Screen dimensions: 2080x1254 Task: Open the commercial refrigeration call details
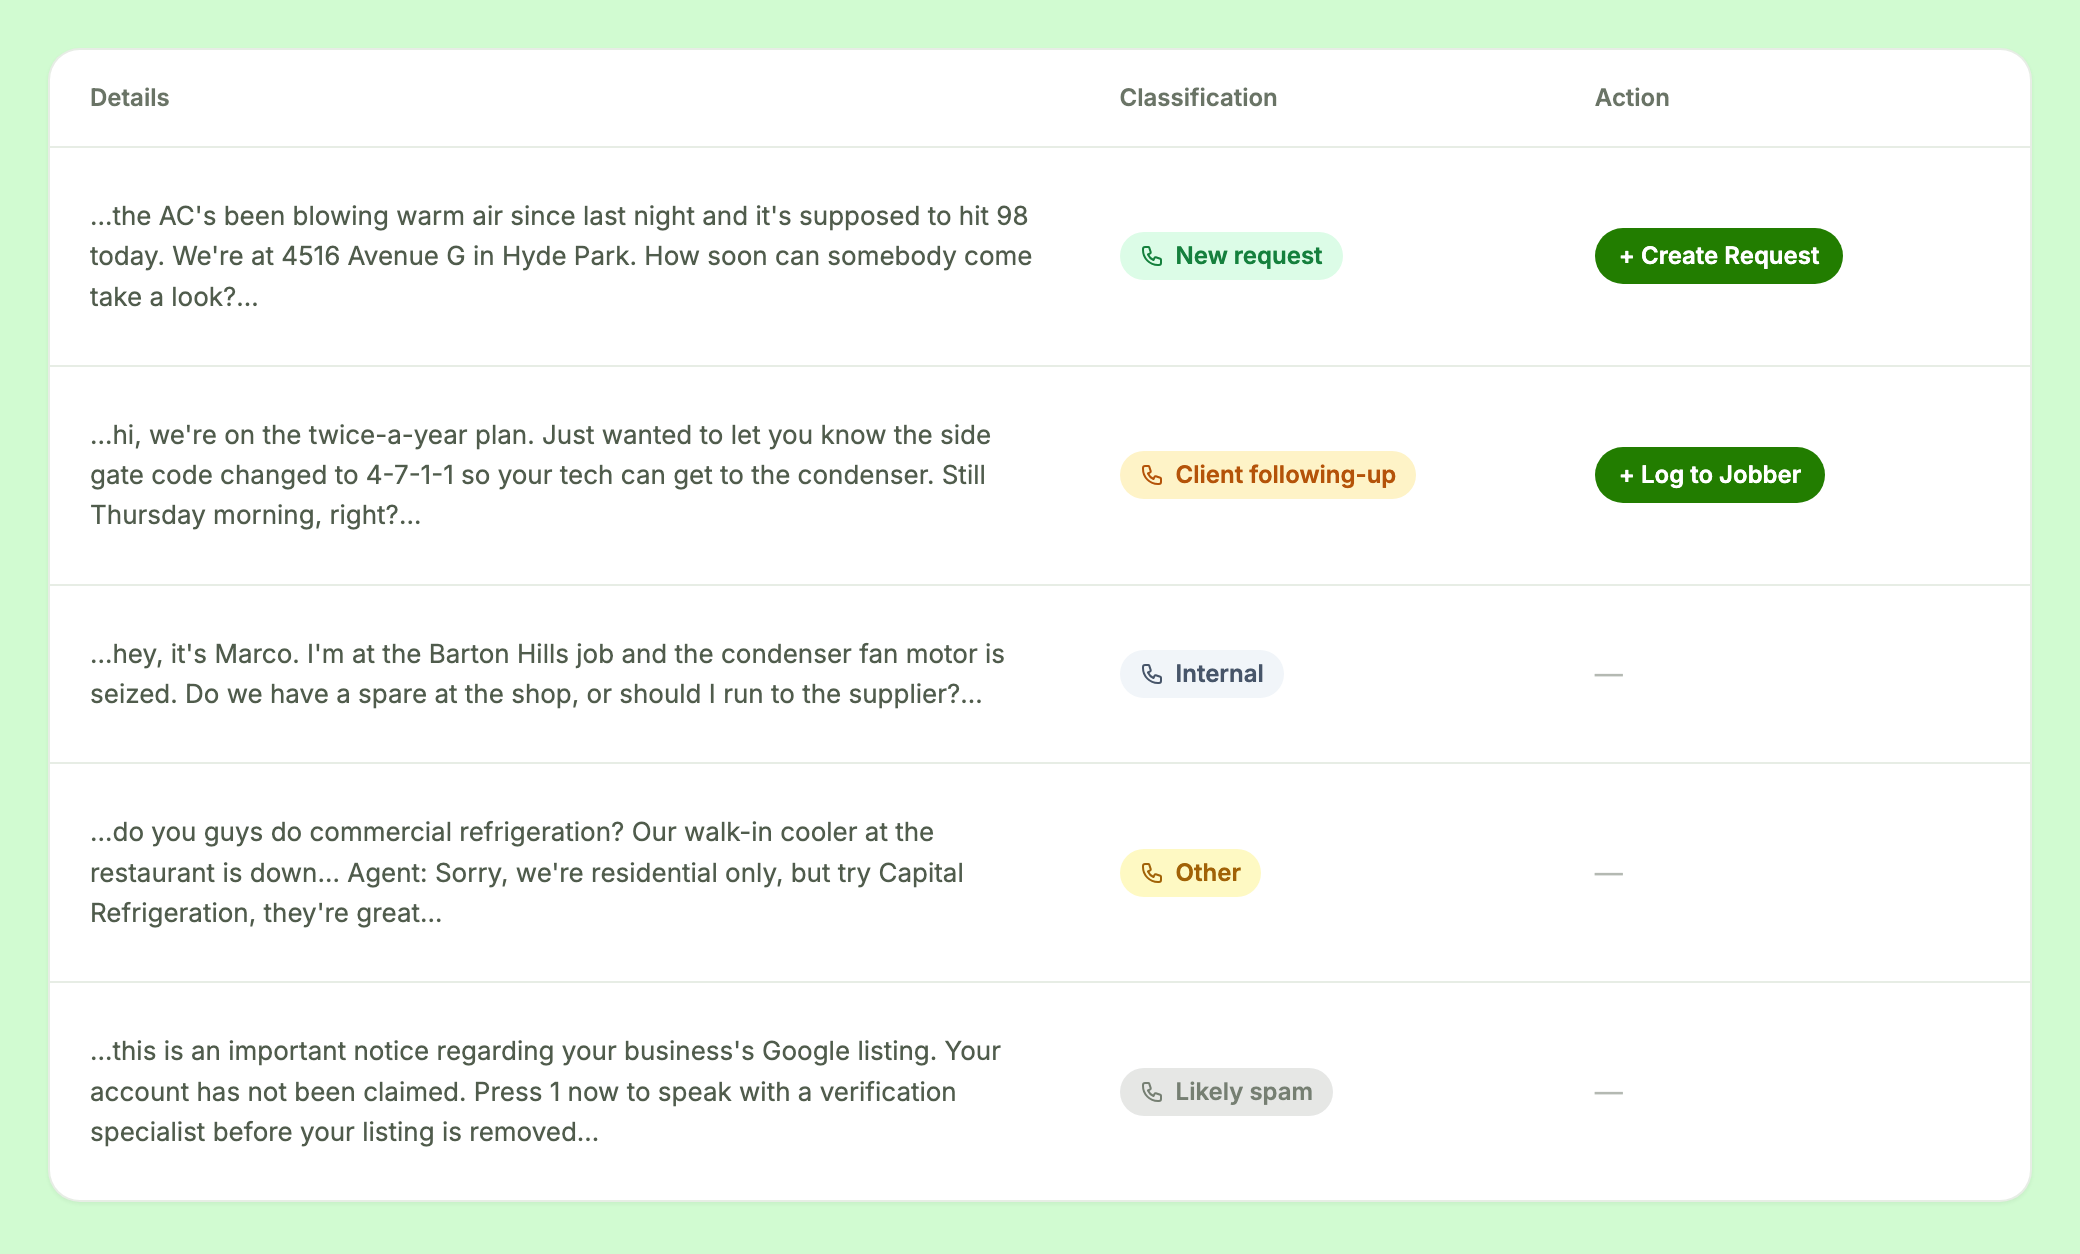[527, 873]
